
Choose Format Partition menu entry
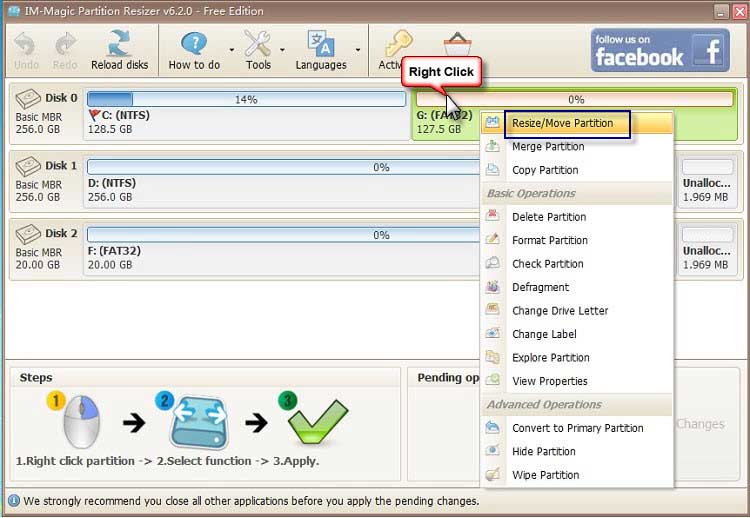[577, 240]
